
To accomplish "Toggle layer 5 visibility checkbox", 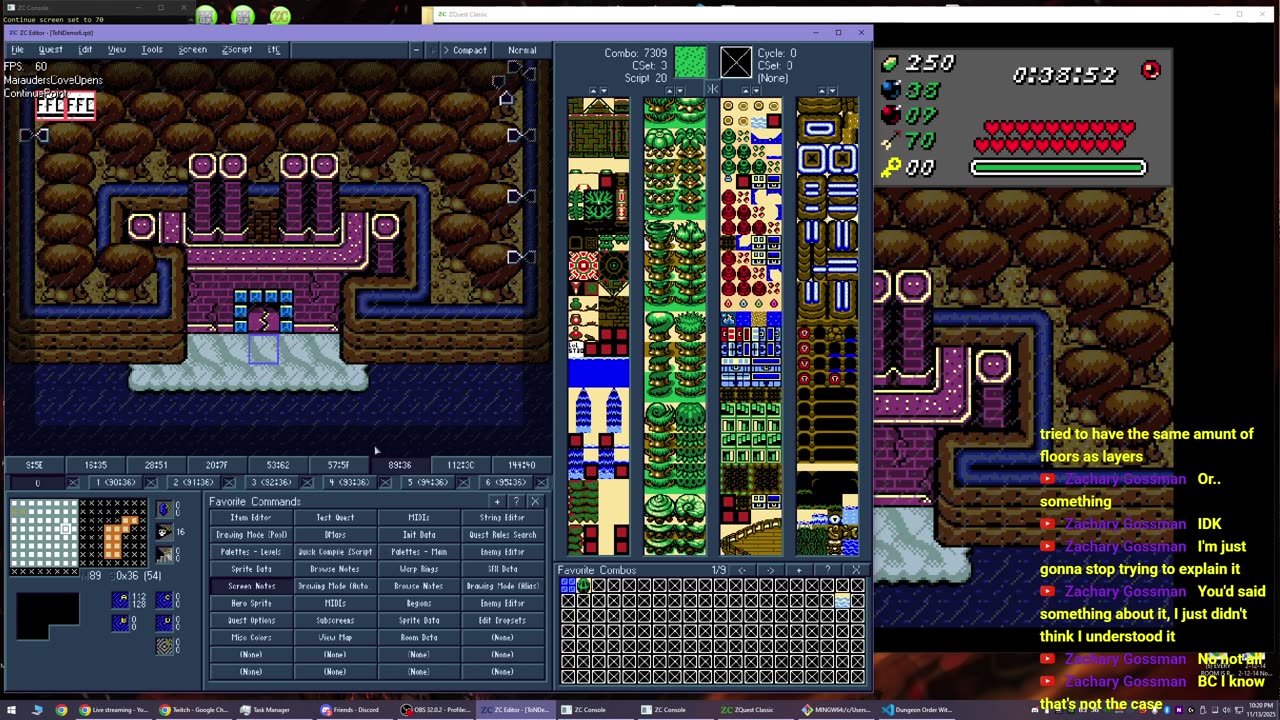I will click(x=463, y=483).
